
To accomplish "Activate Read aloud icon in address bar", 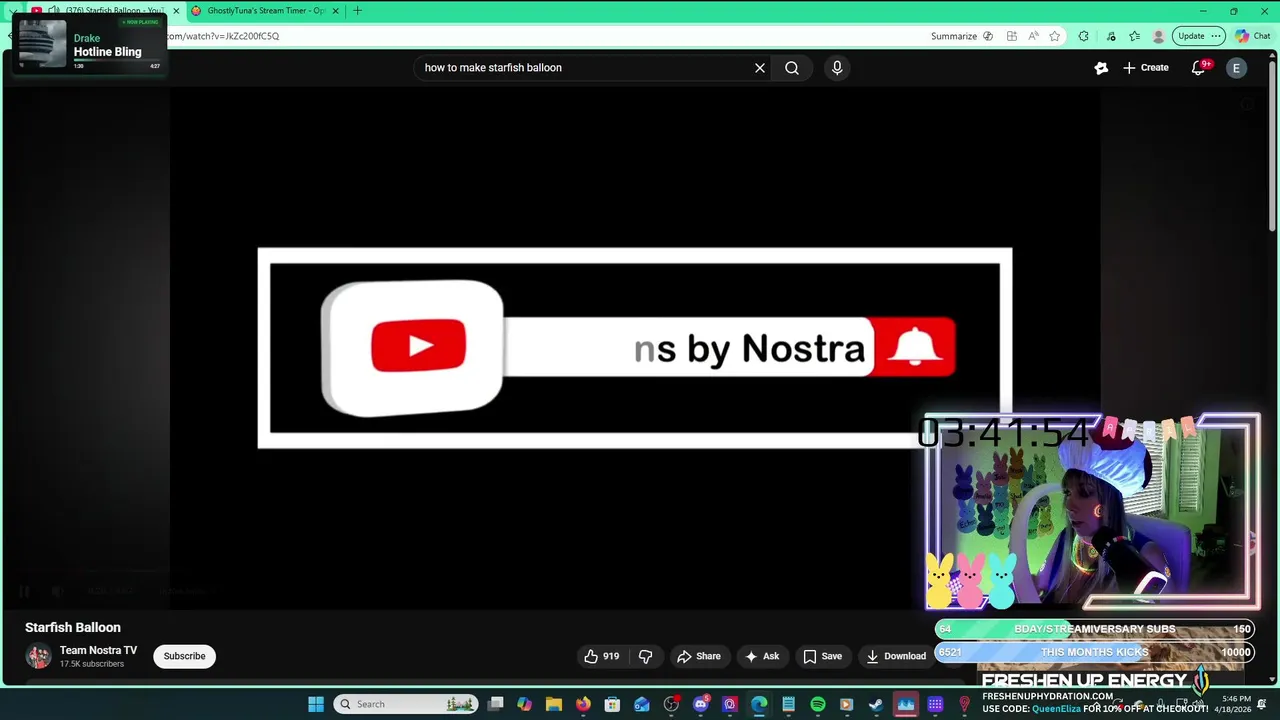I will point(1033,36).
